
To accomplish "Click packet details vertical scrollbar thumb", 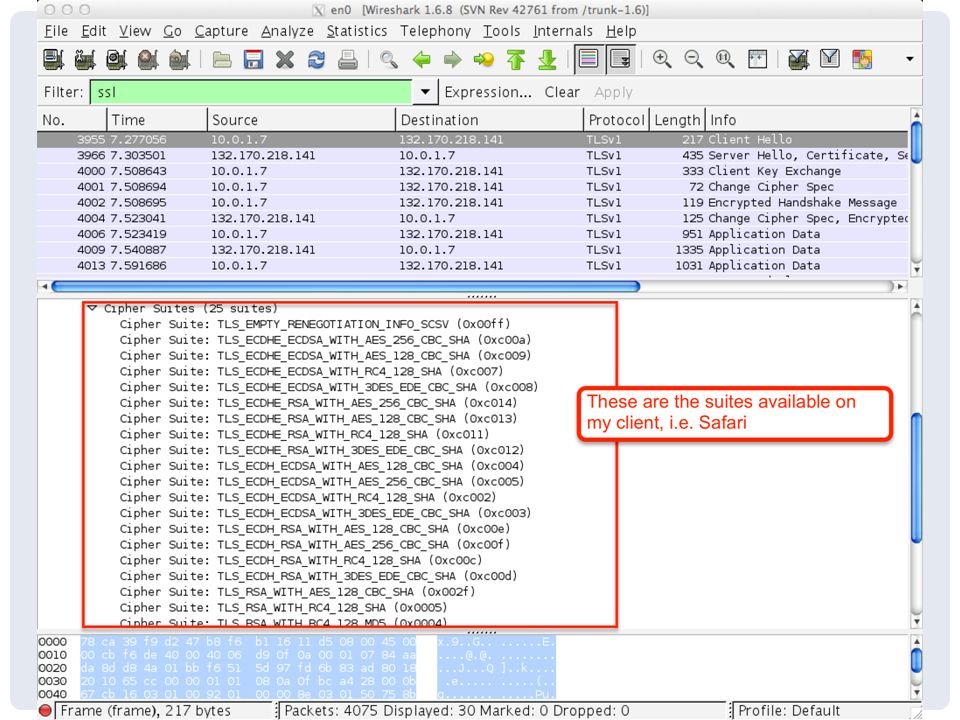I will point(916,478).
